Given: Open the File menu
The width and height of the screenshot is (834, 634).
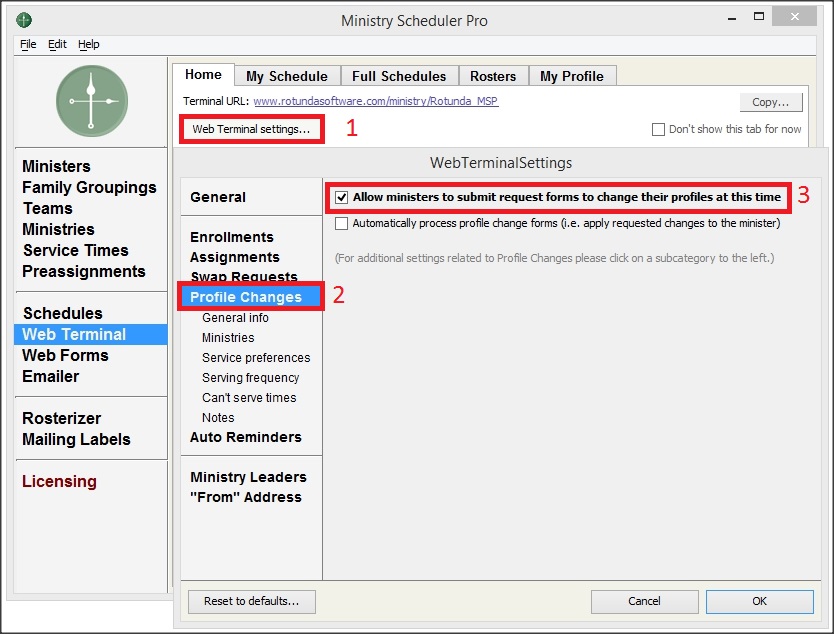Looking at the screenshot, I should coord(28,45).
